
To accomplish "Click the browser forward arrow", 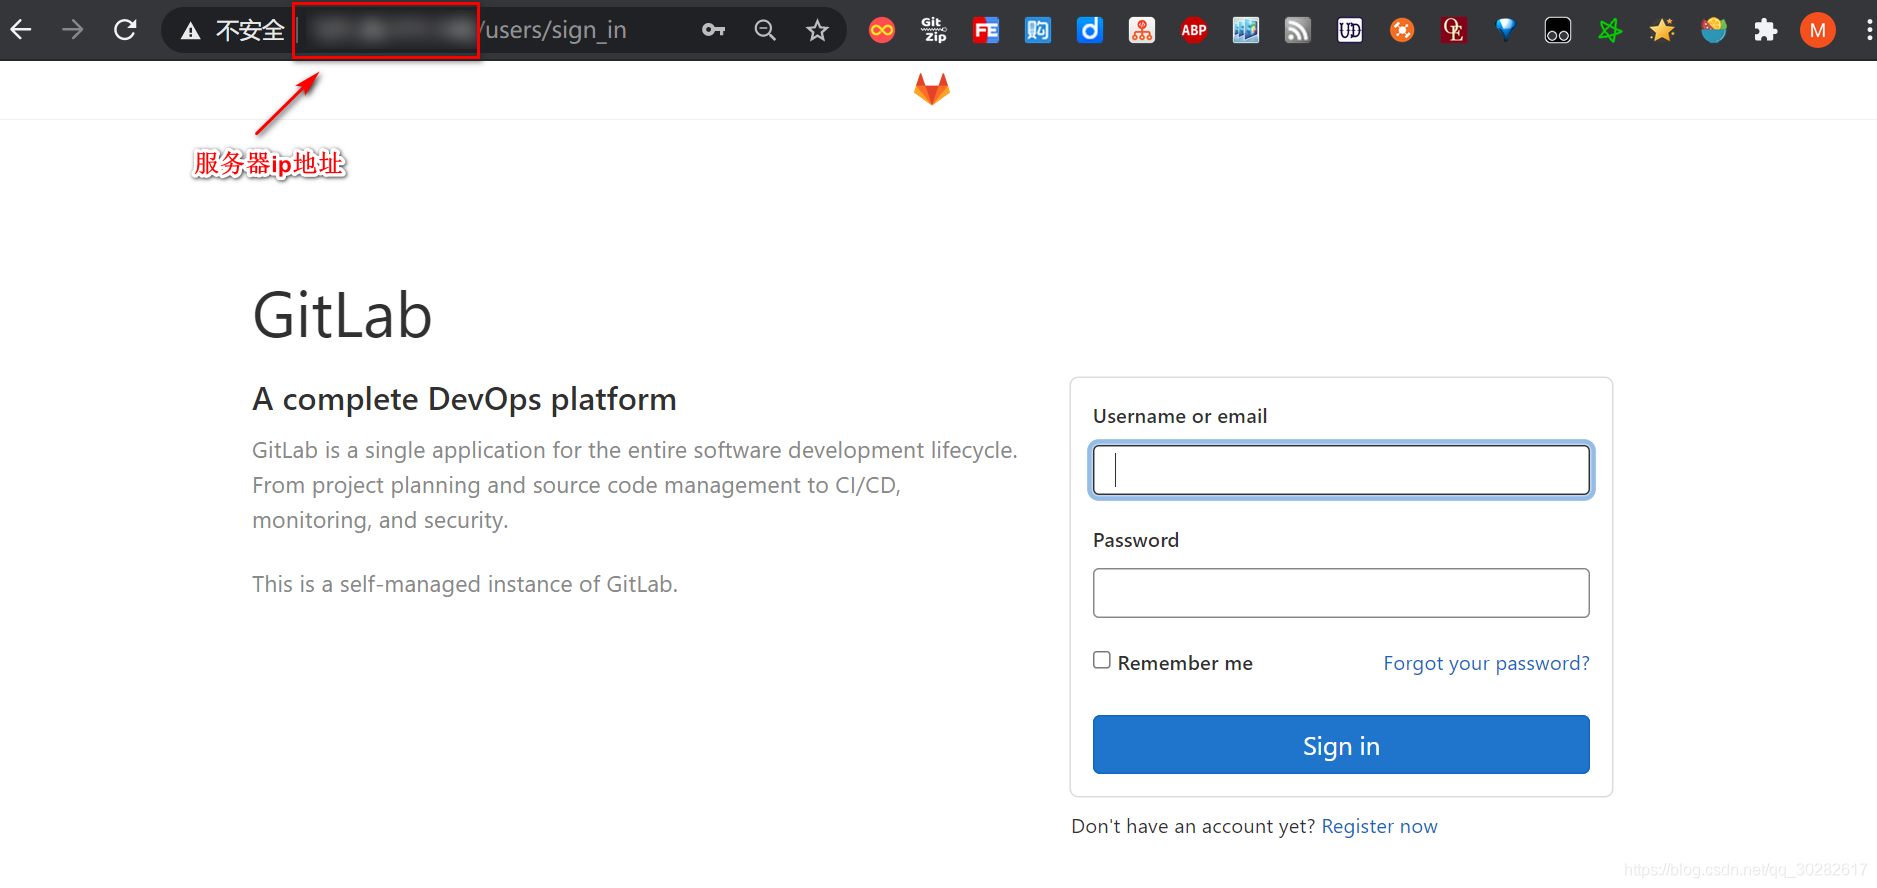I will (x=73, y=30).
